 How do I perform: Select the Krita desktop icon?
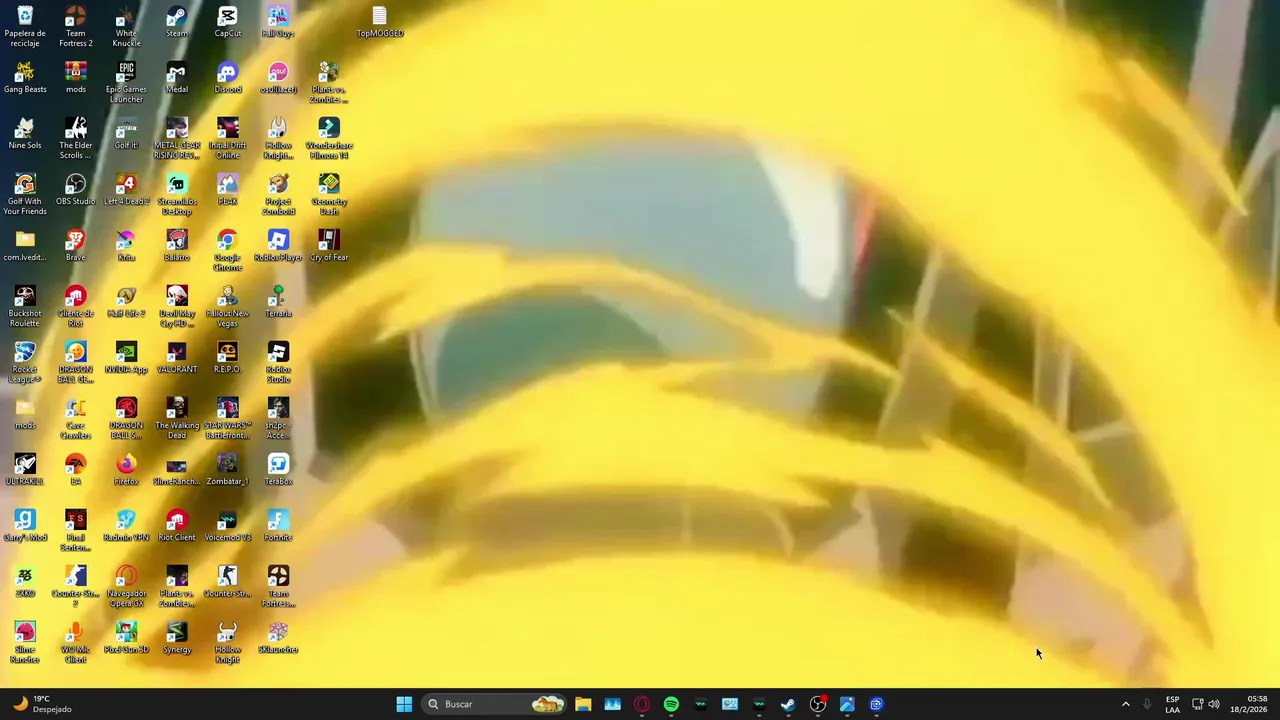[126, 246]
